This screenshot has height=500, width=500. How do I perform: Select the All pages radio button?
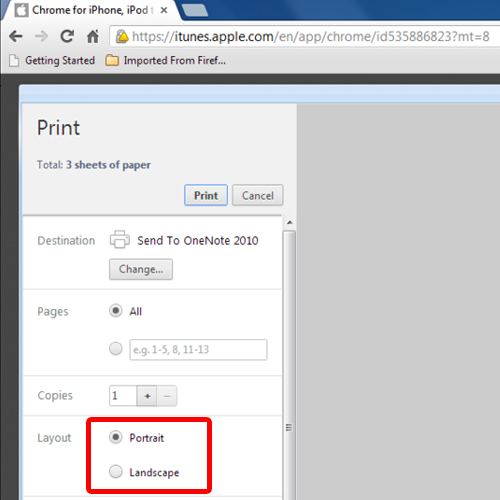click(115, 311)
